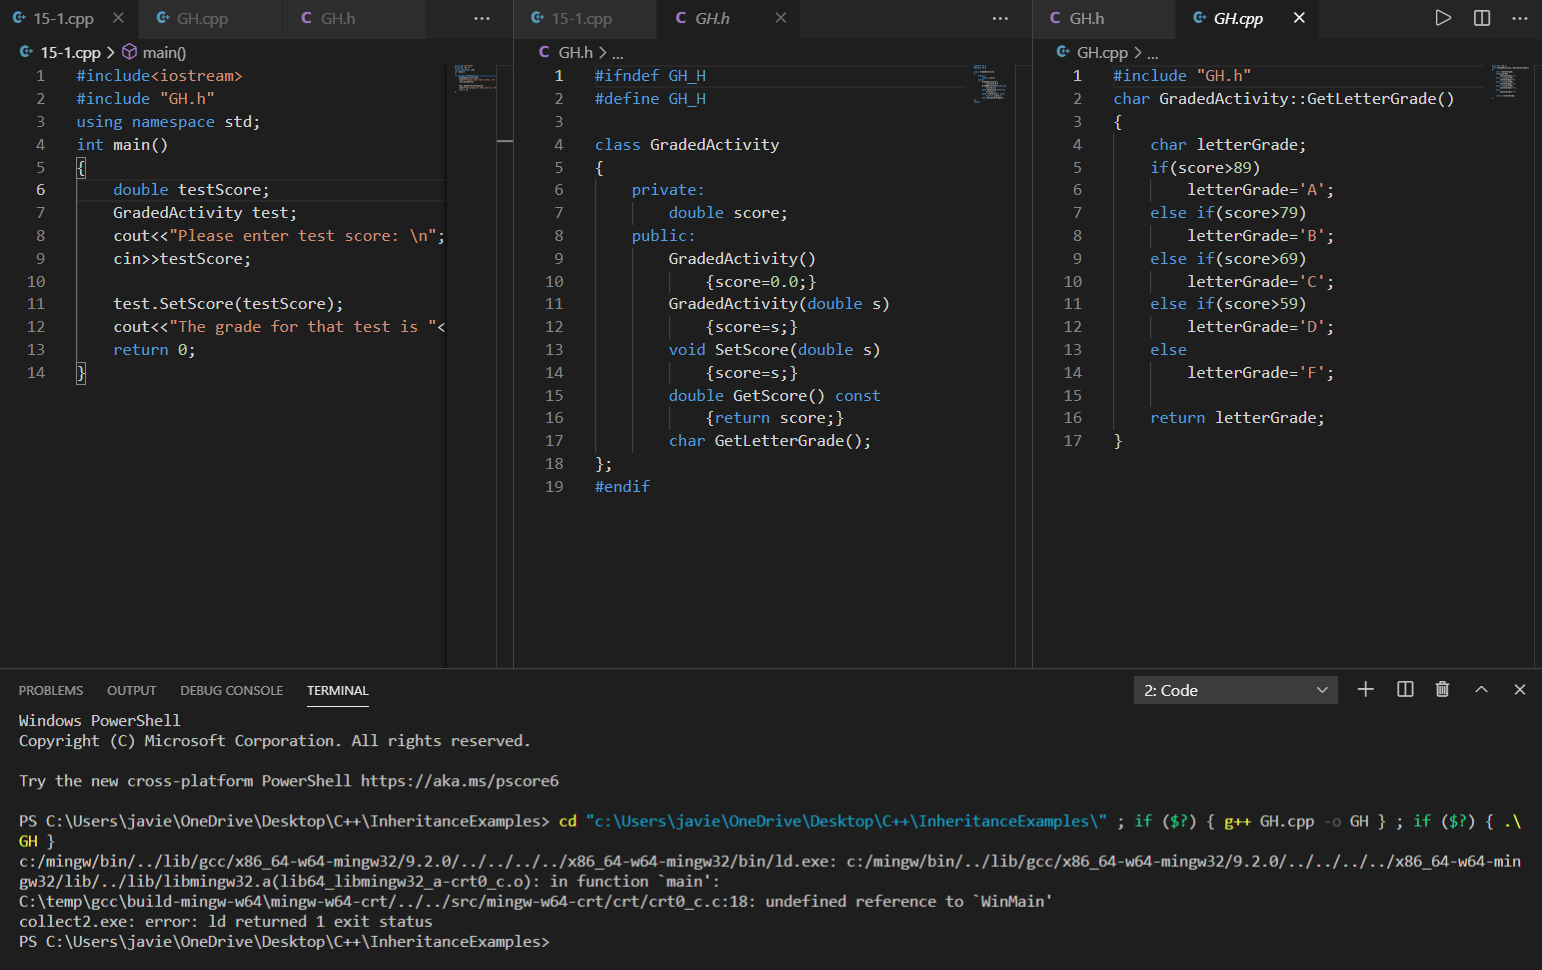Kill the terminal using the trash icon
1542x970 pixels.
pyautogui.click(x=1442, y=689)
